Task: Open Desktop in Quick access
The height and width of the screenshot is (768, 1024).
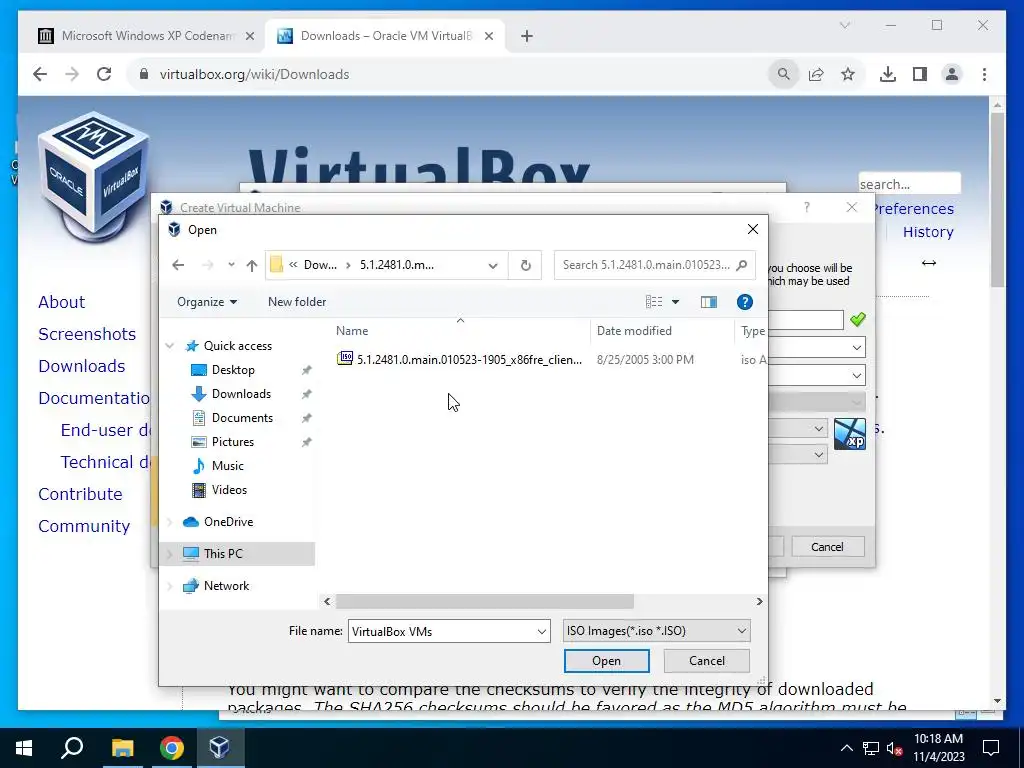Action: tap(233, 370)
